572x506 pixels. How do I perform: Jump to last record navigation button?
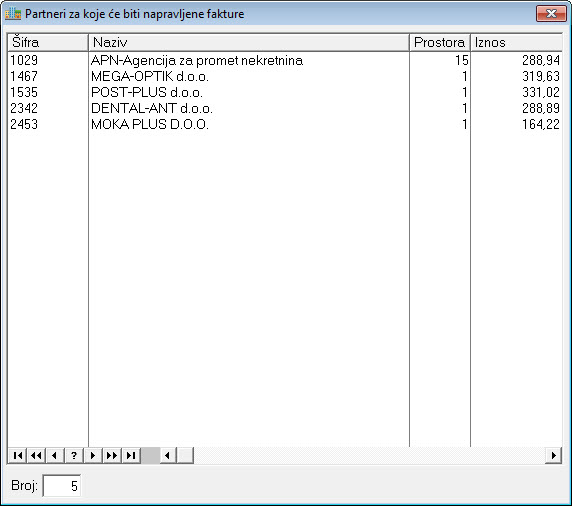pyautogui.click(x=131, y=455)
